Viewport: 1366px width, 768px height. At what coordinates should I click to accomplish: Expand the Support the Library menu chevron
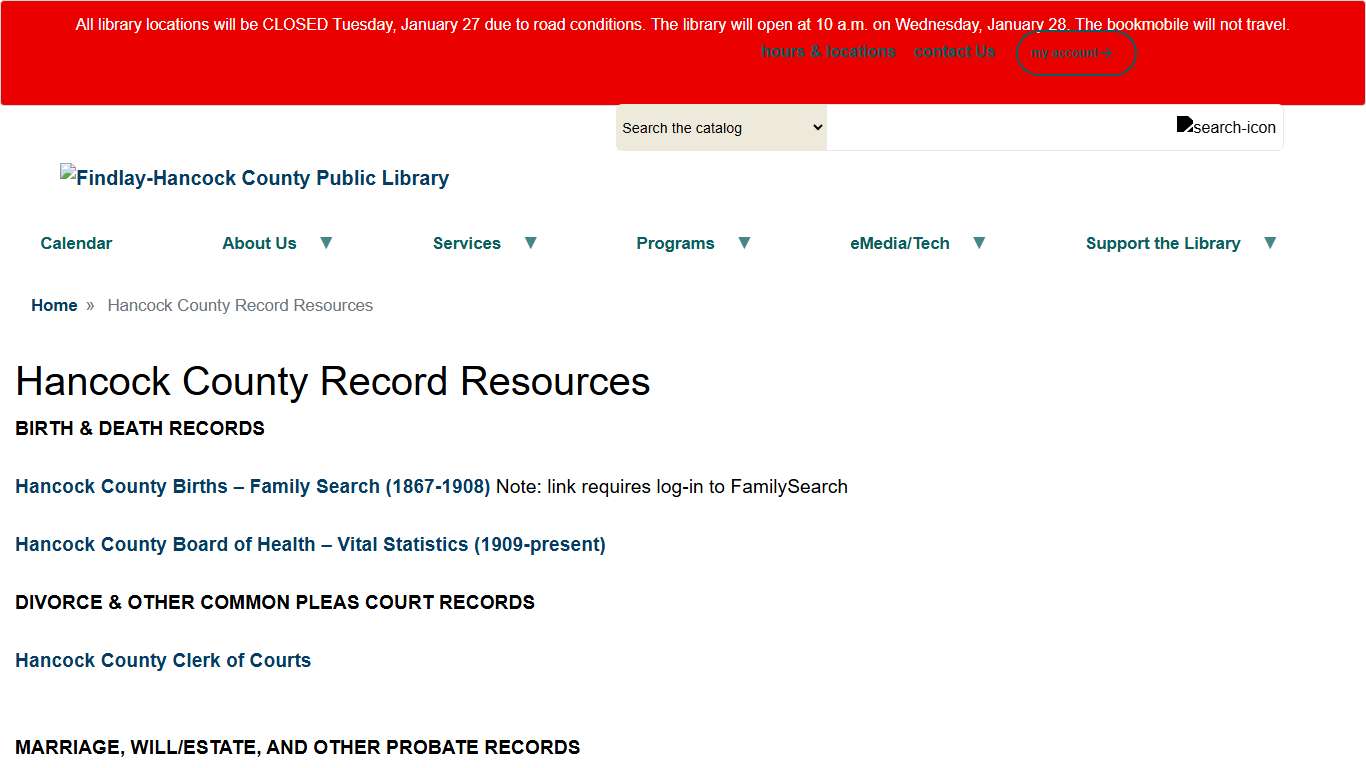1270,242
